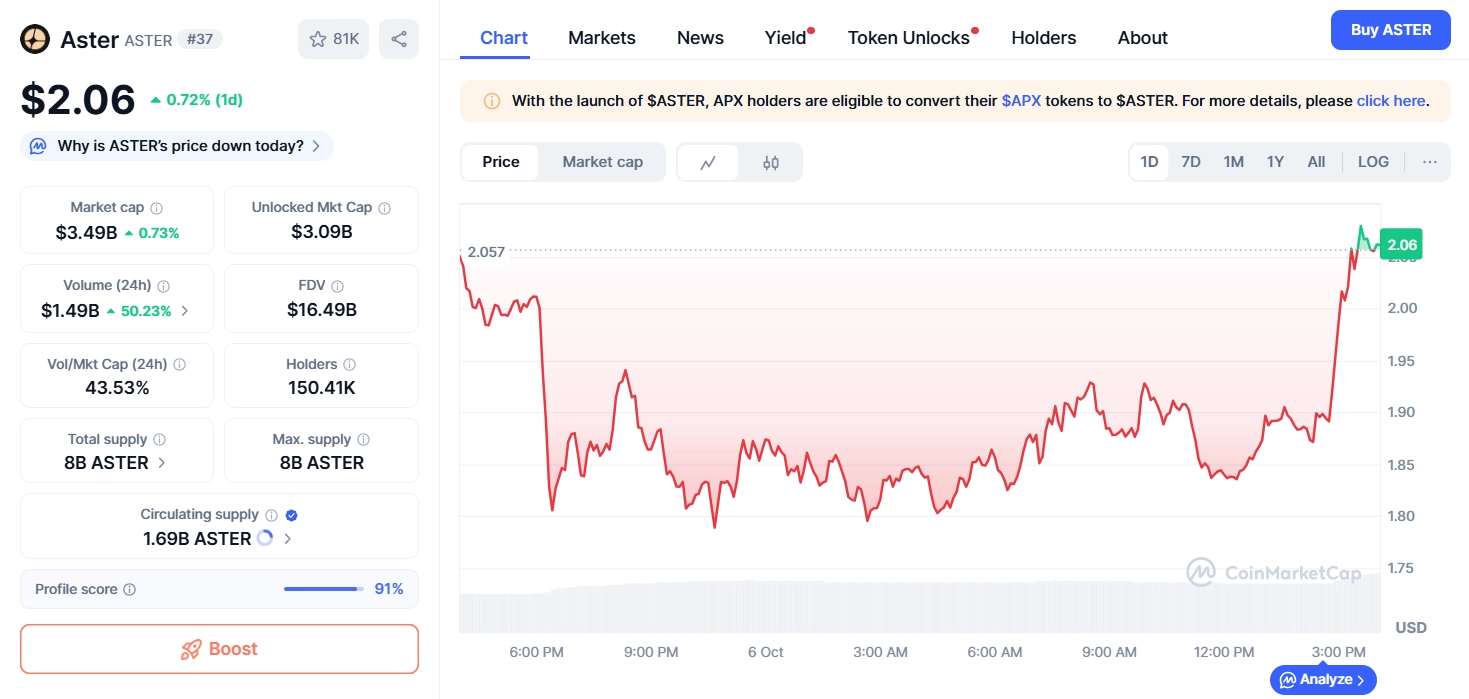This screenshot has width=1469, height=699.
Task: Expand Total supply details with the chevron
Action: 163,462
